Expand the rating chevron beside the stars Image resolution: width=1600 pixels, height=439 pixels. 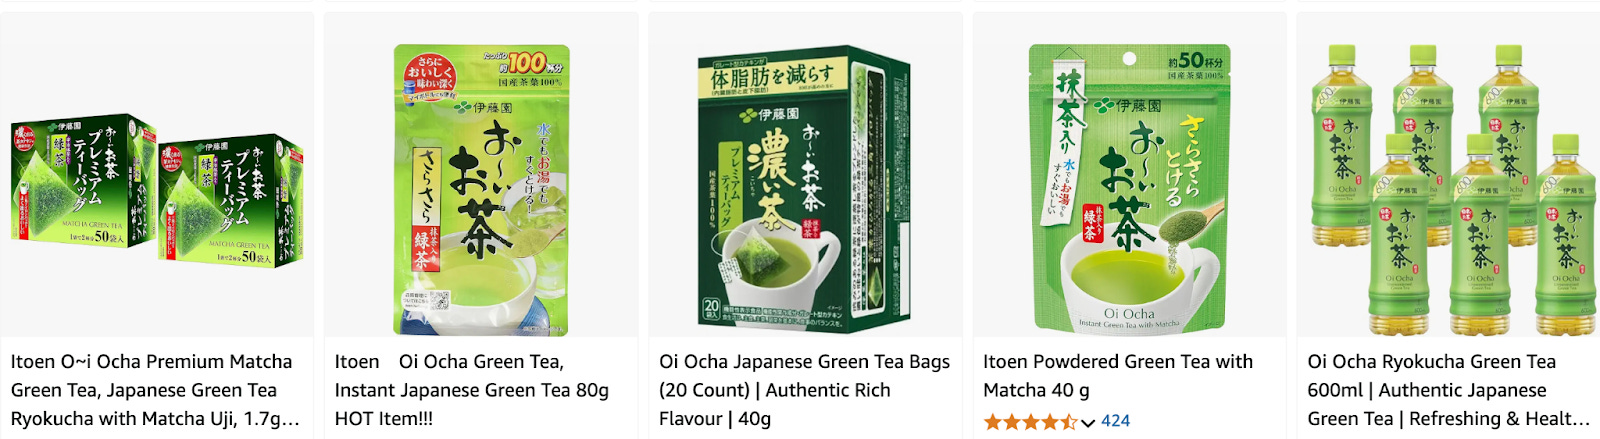point(1088,422)
